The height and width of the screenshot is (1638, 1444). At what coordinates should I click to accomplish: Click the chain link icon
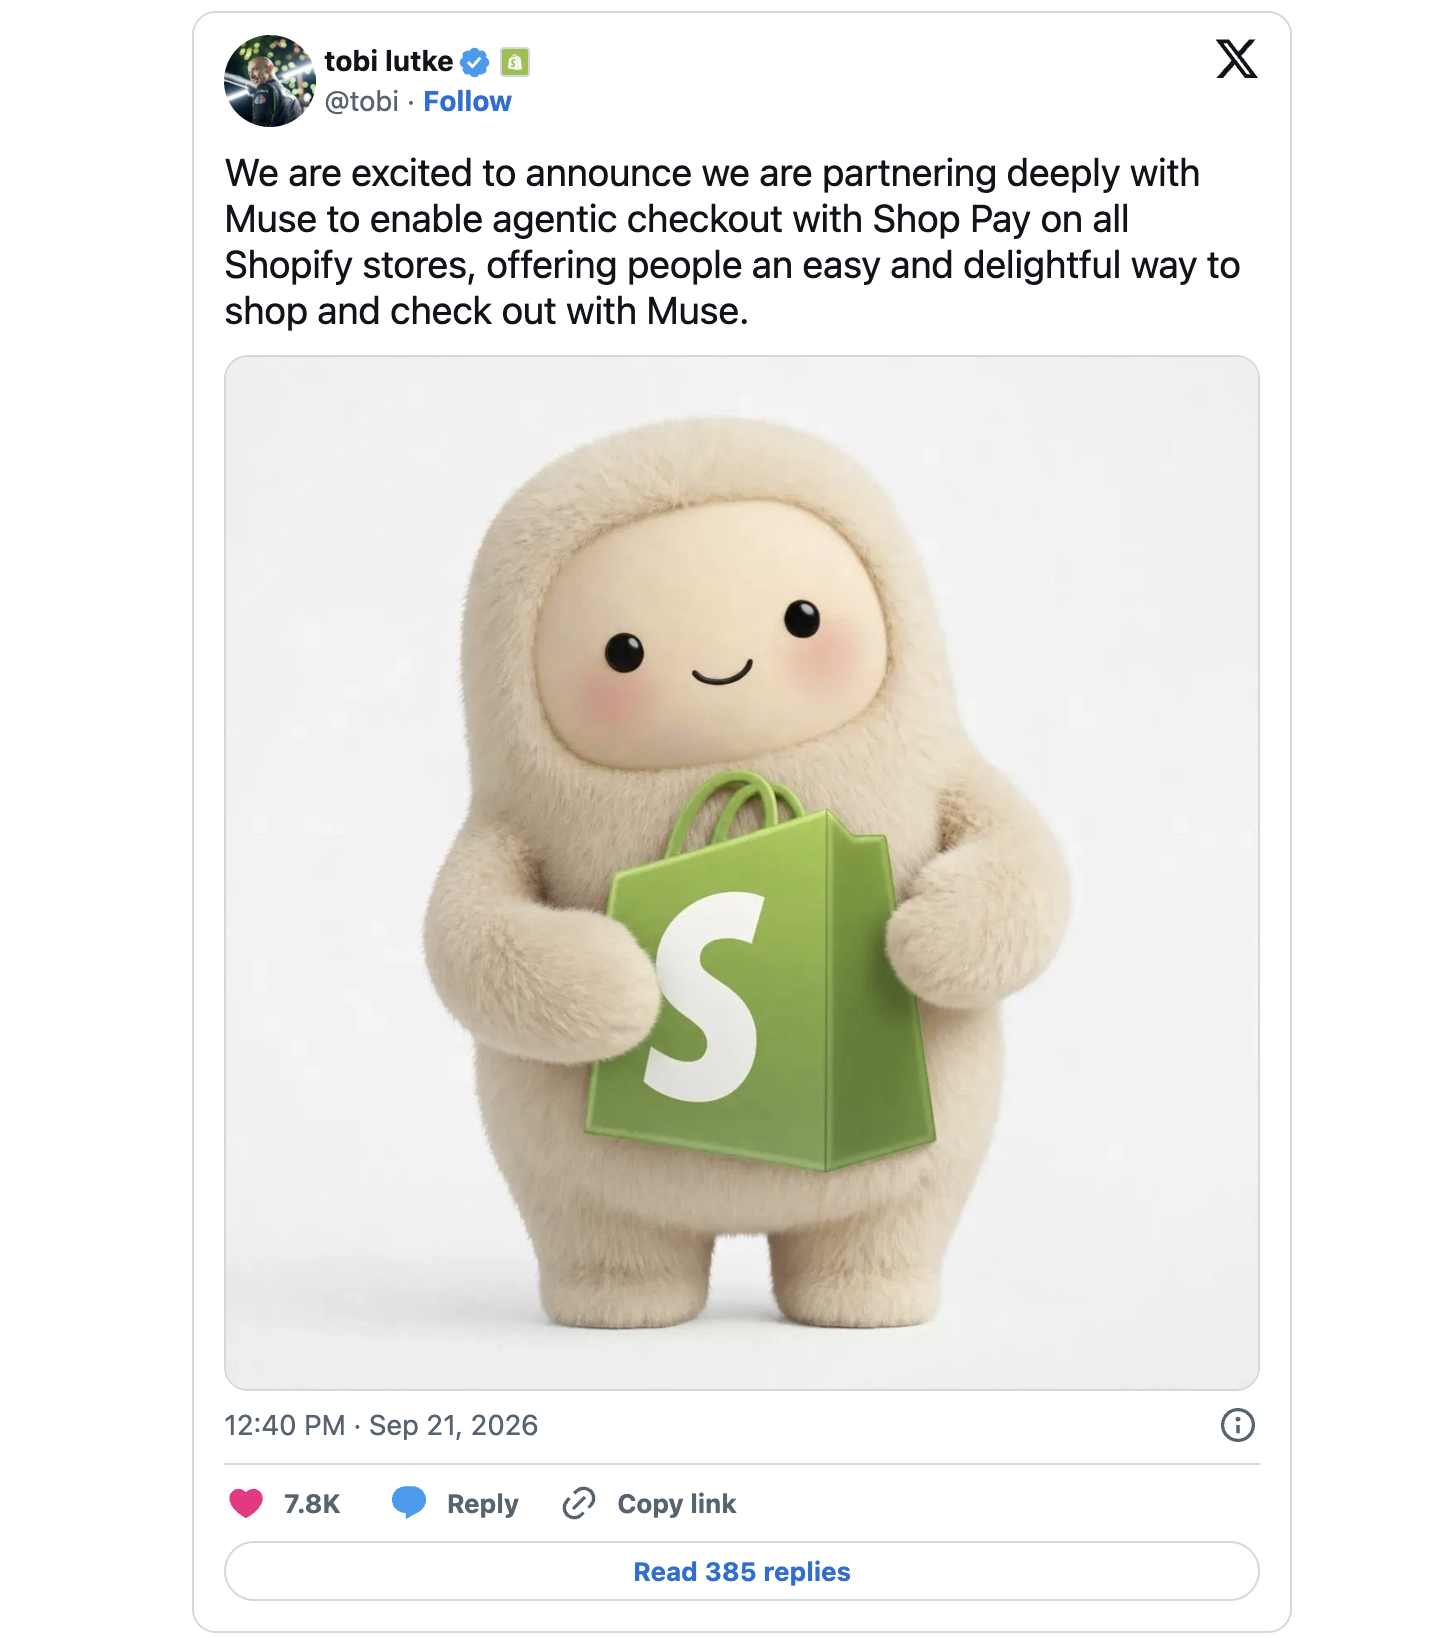click(x=579, y=1503)
